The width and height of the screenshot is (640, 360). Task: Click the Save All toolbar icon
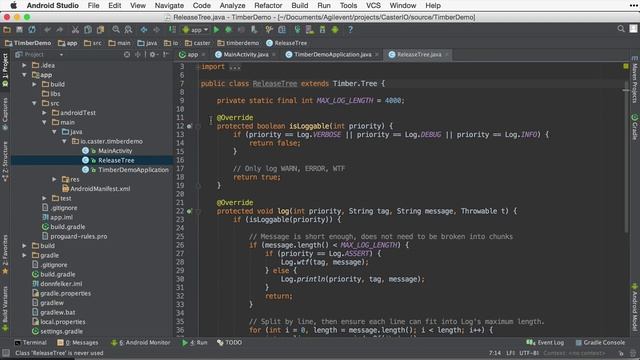point(19,30)
